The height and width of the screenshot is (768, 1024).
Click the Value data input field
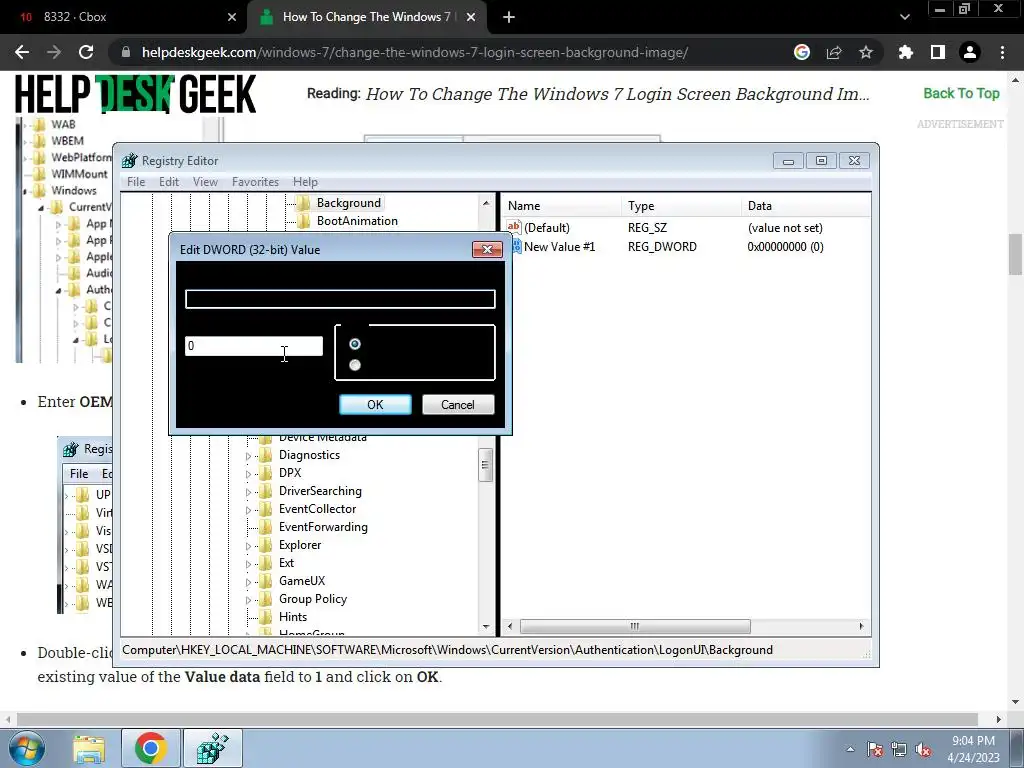click(x=254, y=346)
